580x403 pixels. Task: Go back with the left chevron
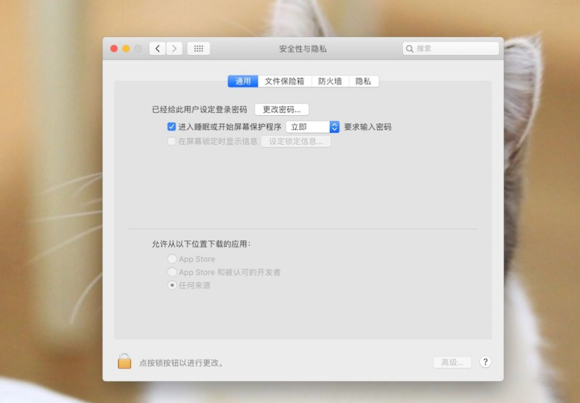(x=158, y=48)
